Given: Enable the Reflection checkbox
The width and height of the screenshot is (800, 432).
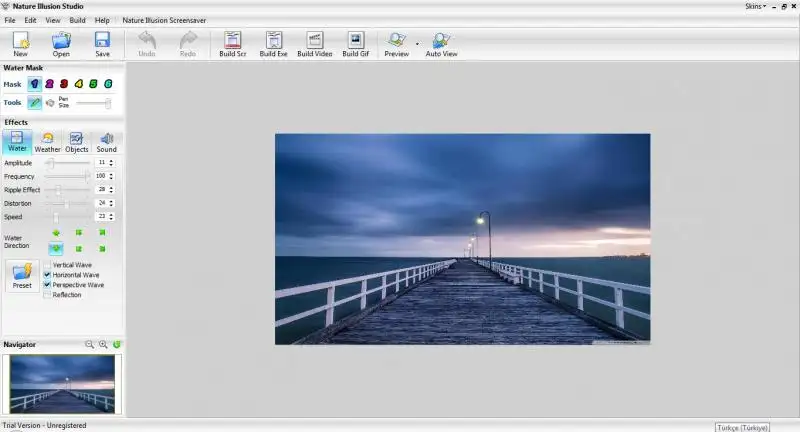Looking at the screenshot, I should click(x=47, y=295).
